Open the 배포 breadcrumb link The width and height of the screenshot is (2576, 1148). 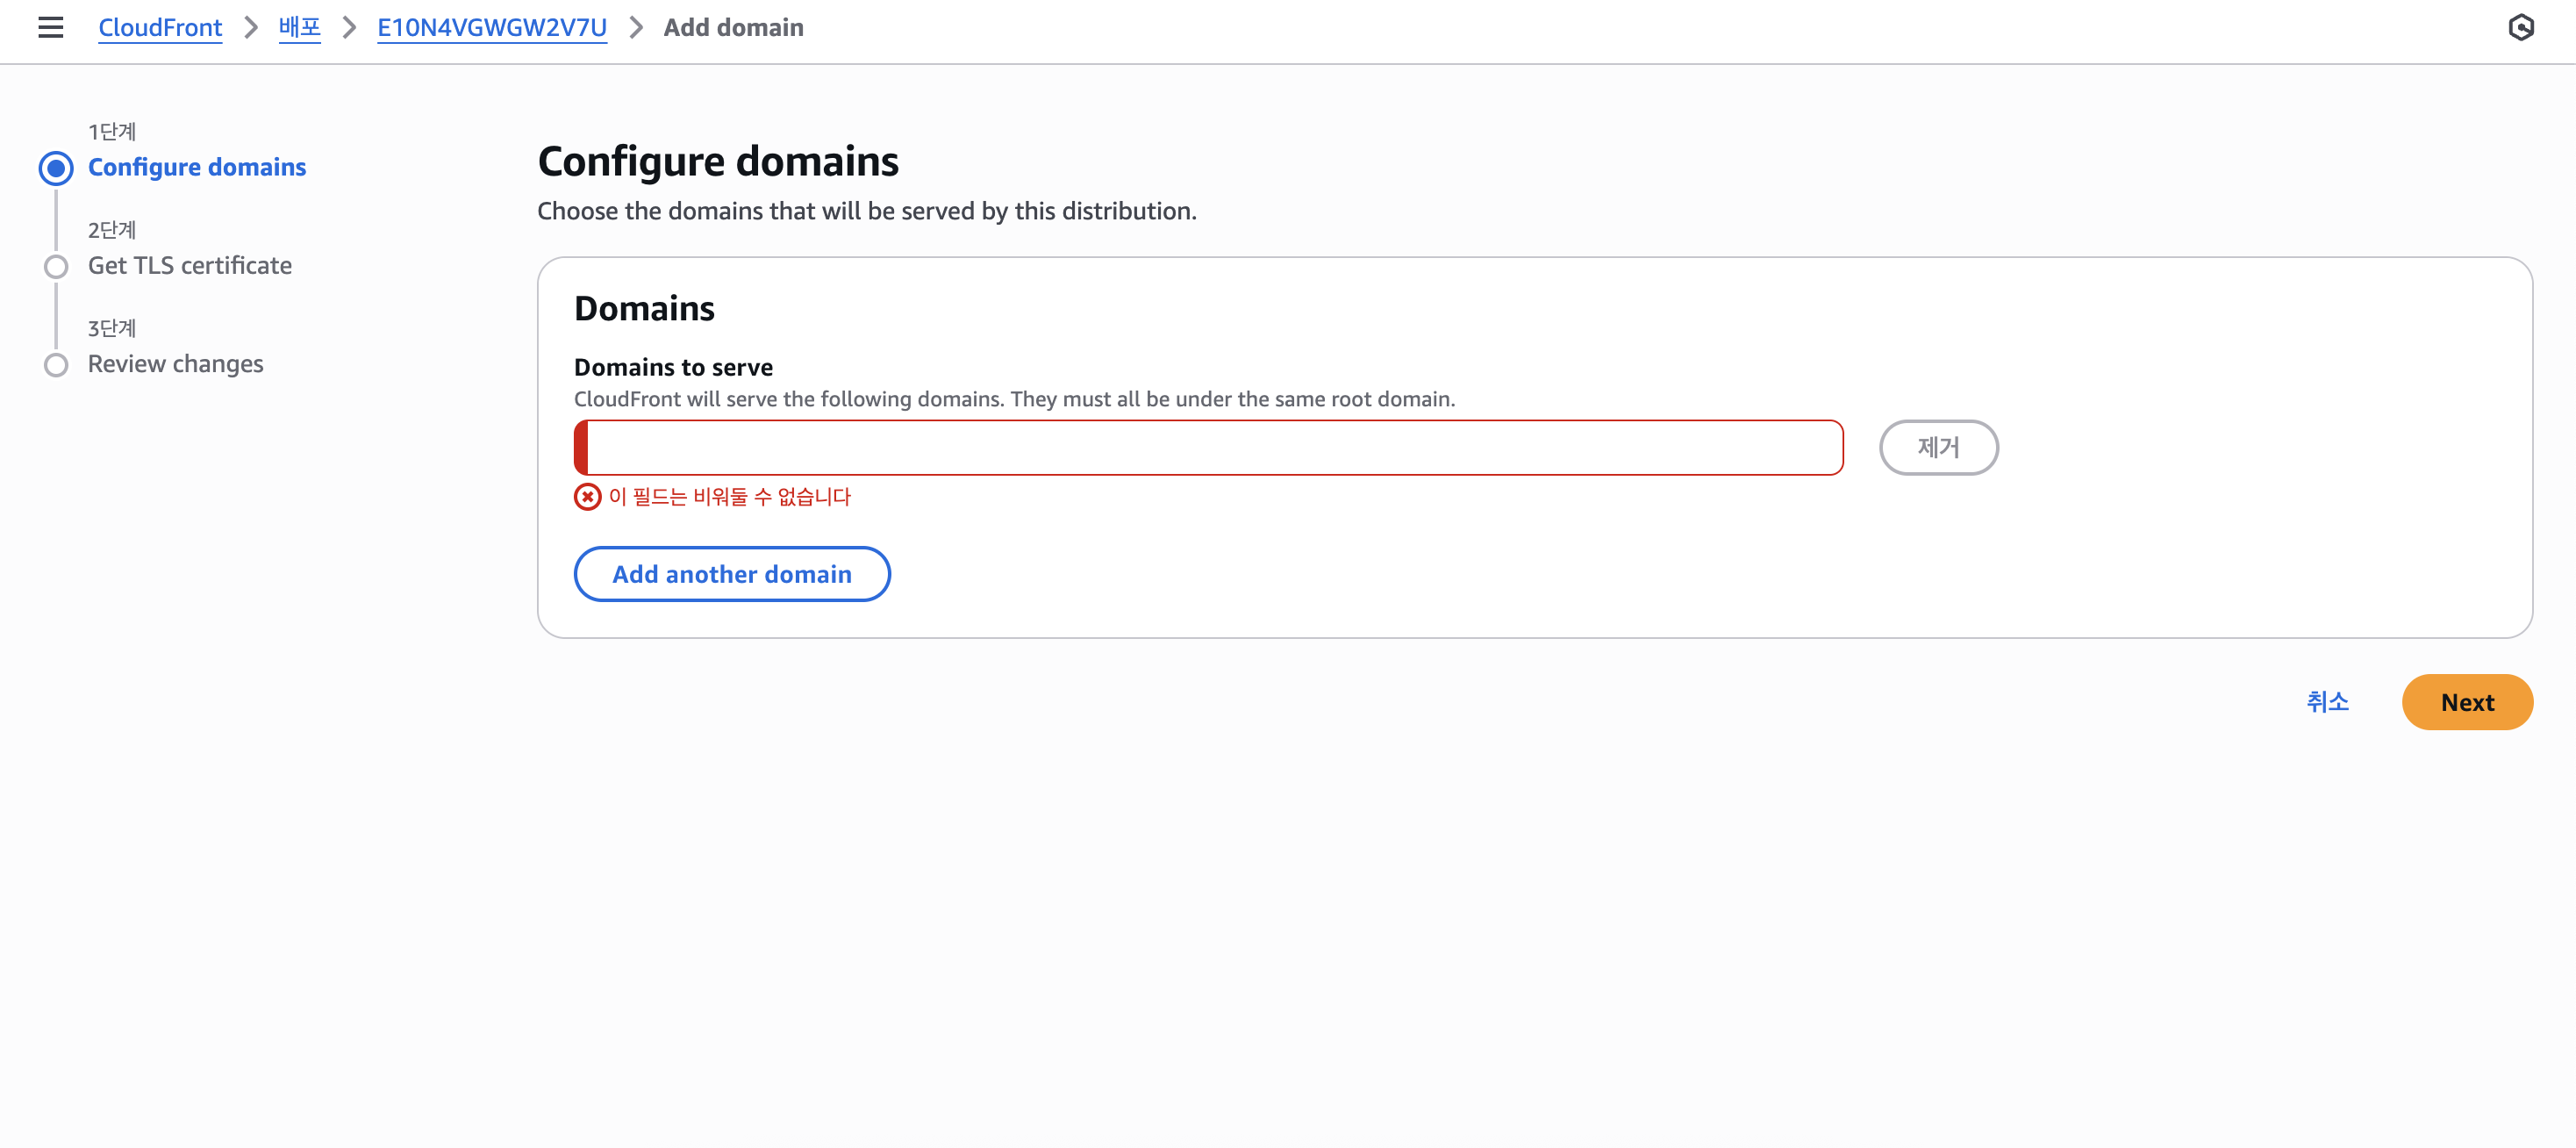click(x=299, y=28)
